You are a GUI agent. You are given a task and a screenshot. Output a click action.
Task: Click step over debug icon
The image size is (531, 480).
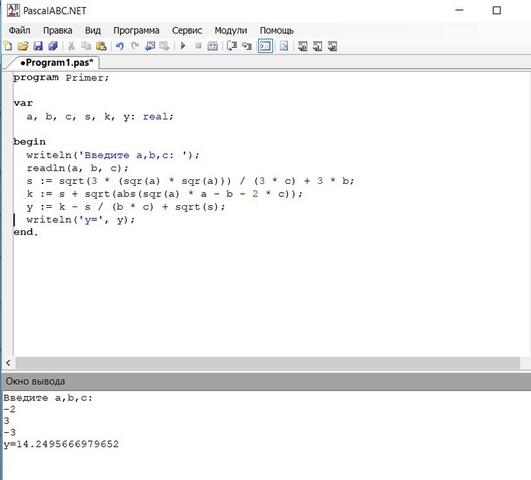click(232, 46)
